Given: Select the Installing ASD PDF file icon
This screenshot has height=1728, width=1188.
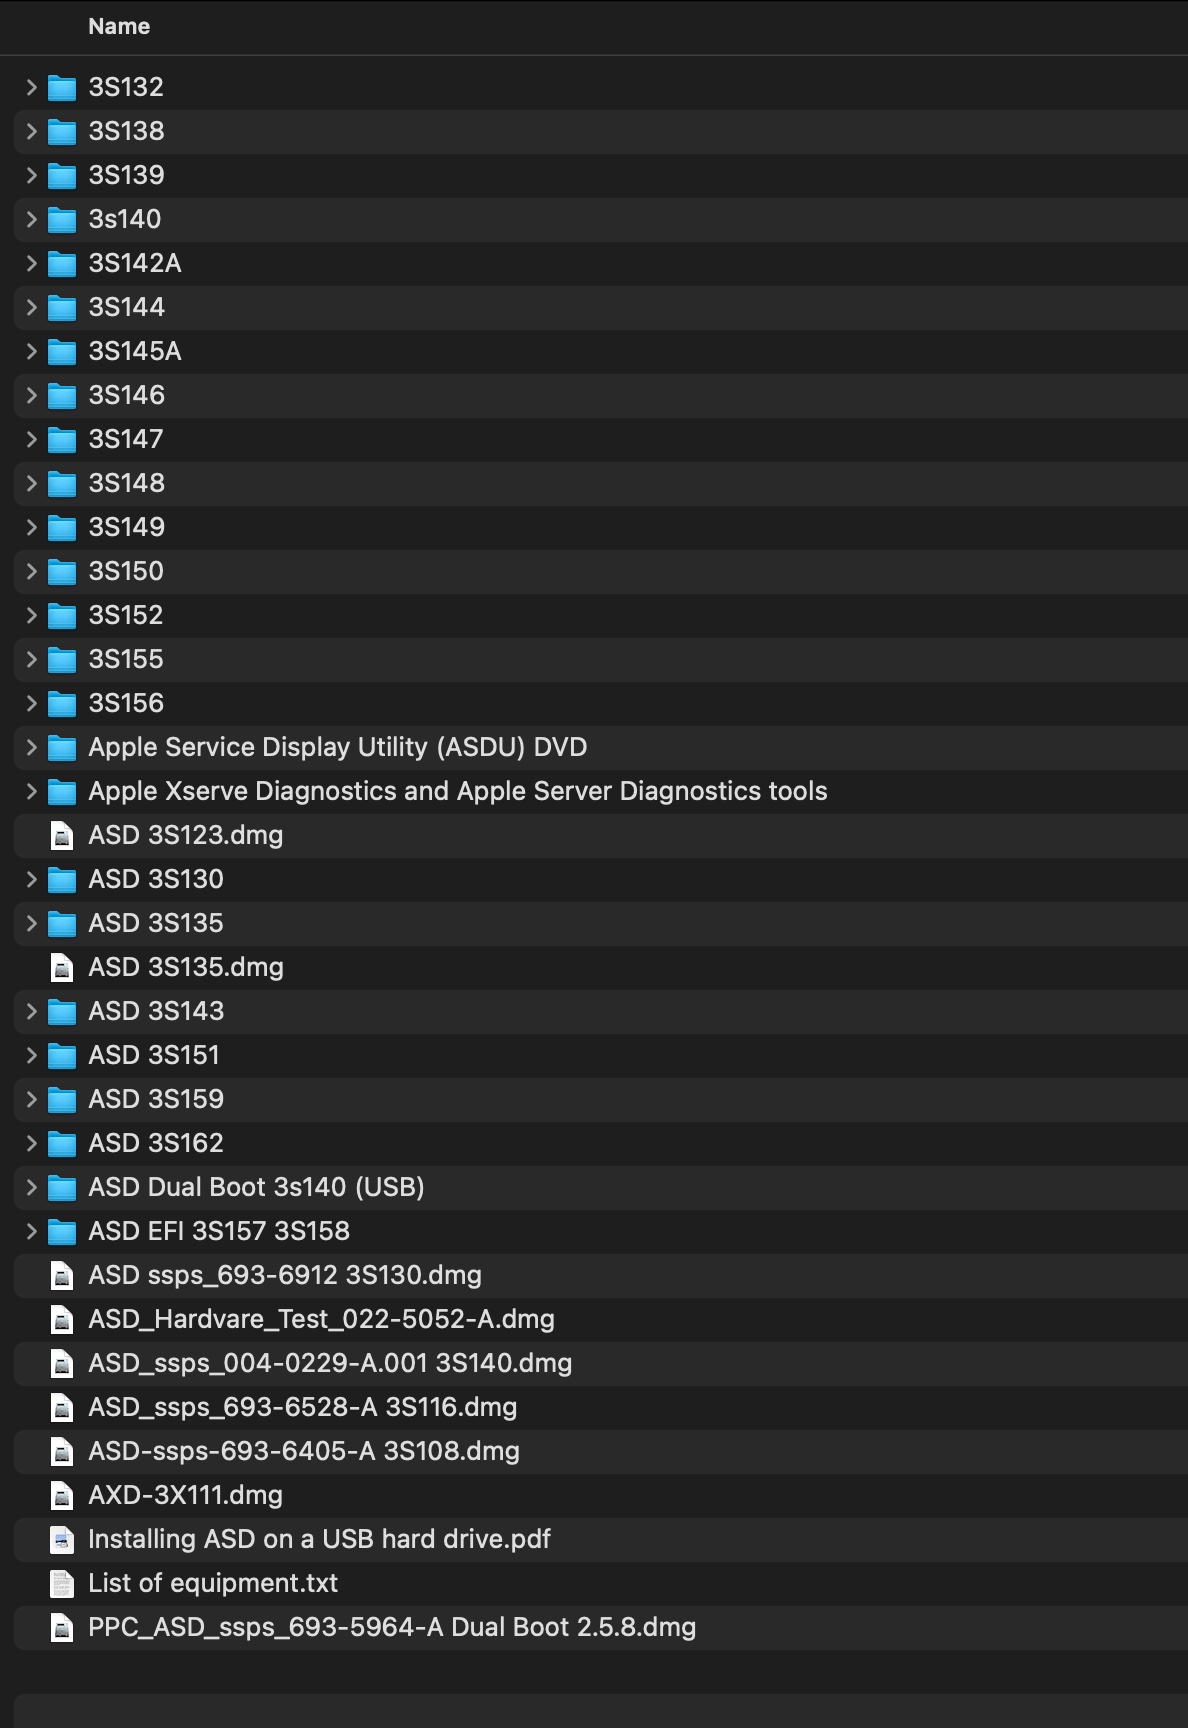Looking at the screenshot, I should tap(62, 1540).
